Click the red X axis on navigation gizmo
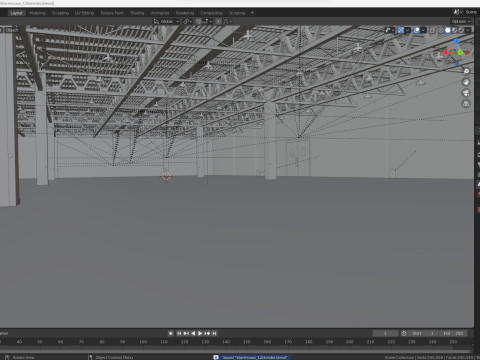 point(446,52)
